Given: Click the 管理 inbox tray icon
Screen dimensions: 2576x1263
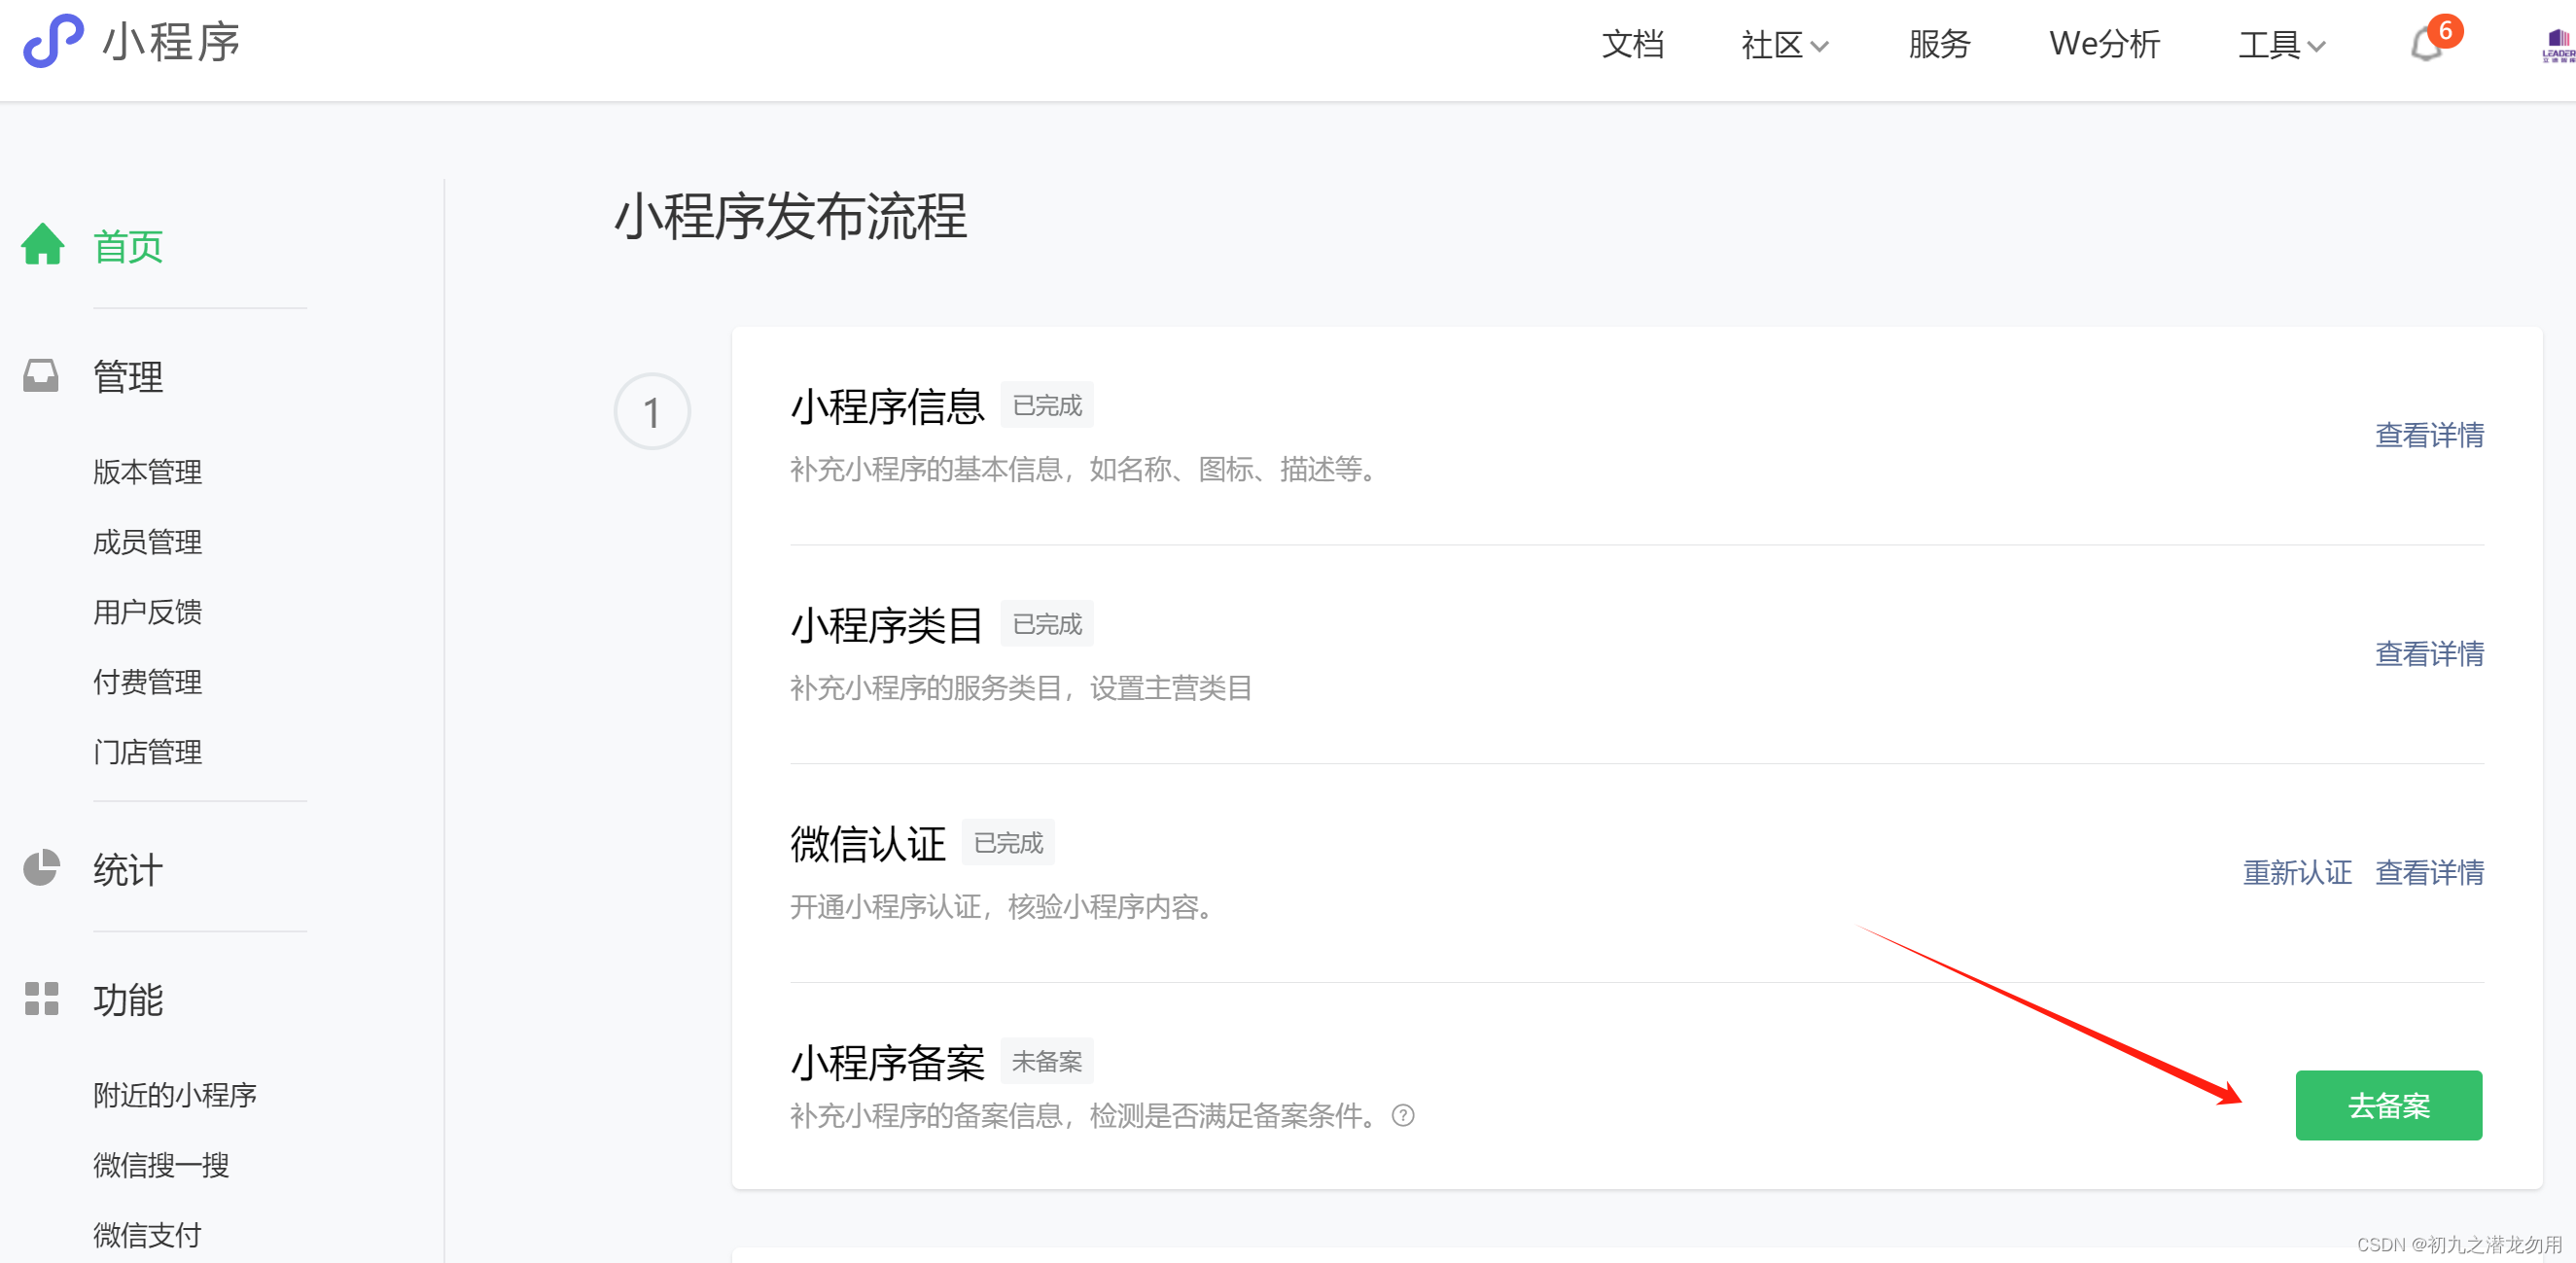Looking at the screenshot, I should click(41, 376).
